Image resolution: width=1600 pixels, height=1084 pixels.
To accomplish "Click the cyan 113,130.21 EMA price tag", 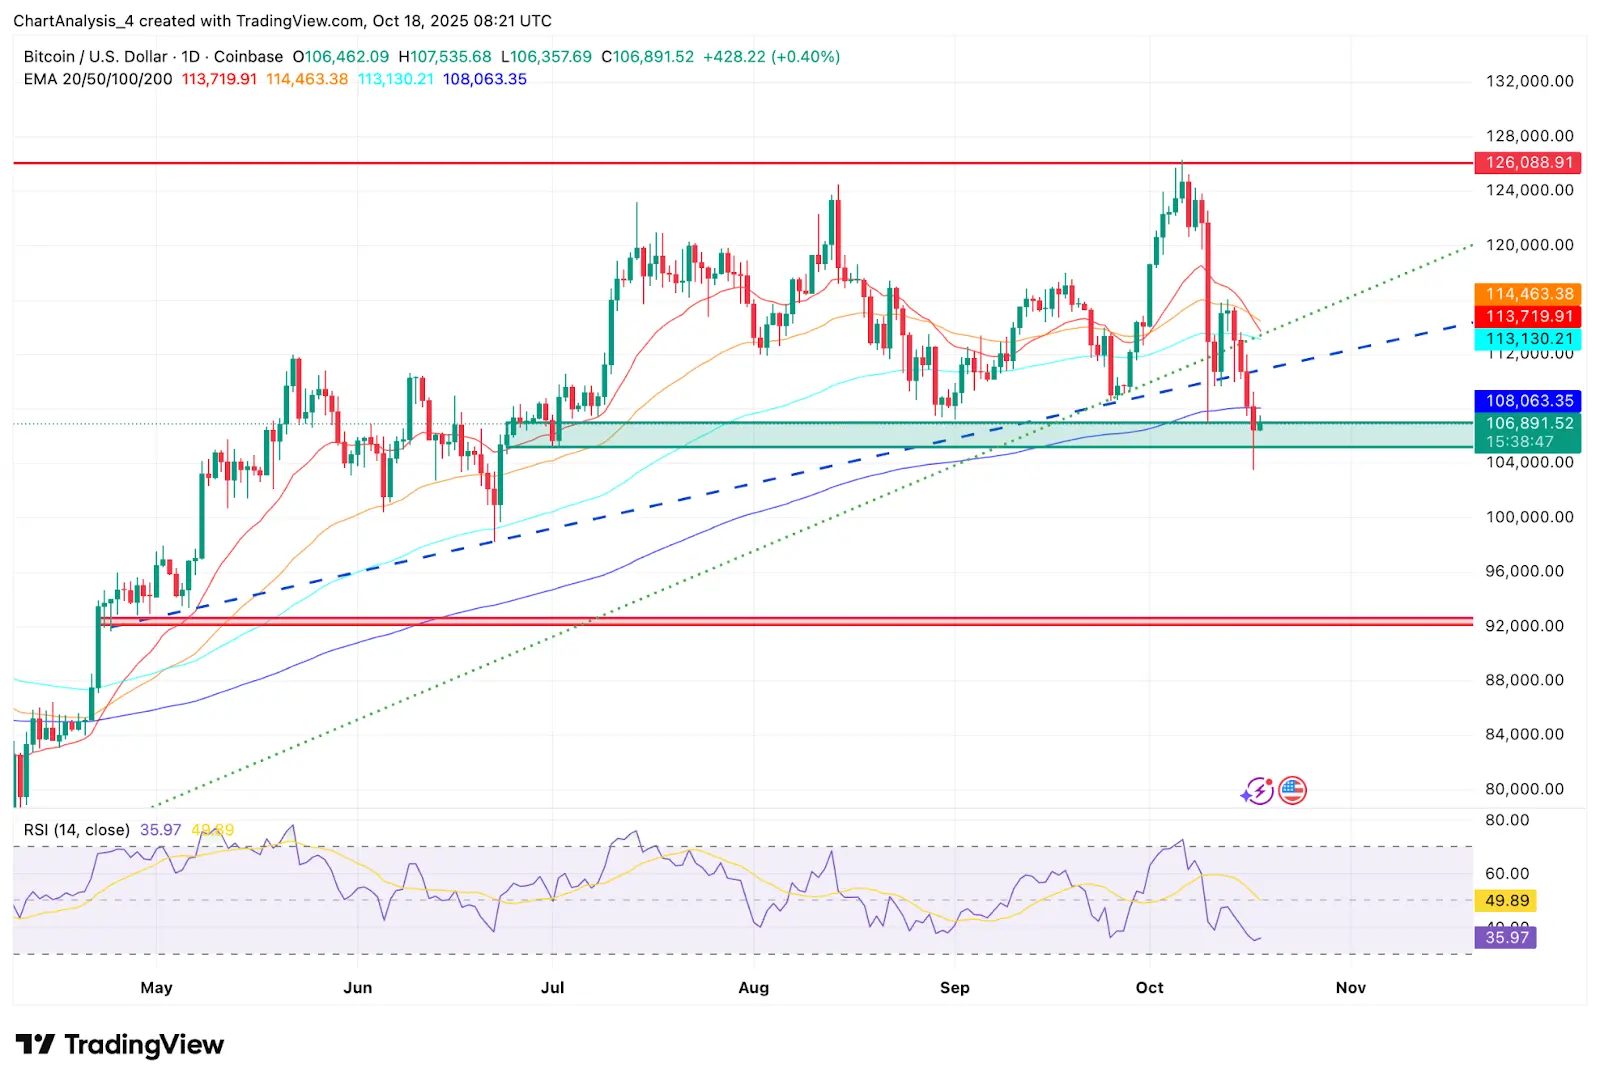I will [1528, 339].
